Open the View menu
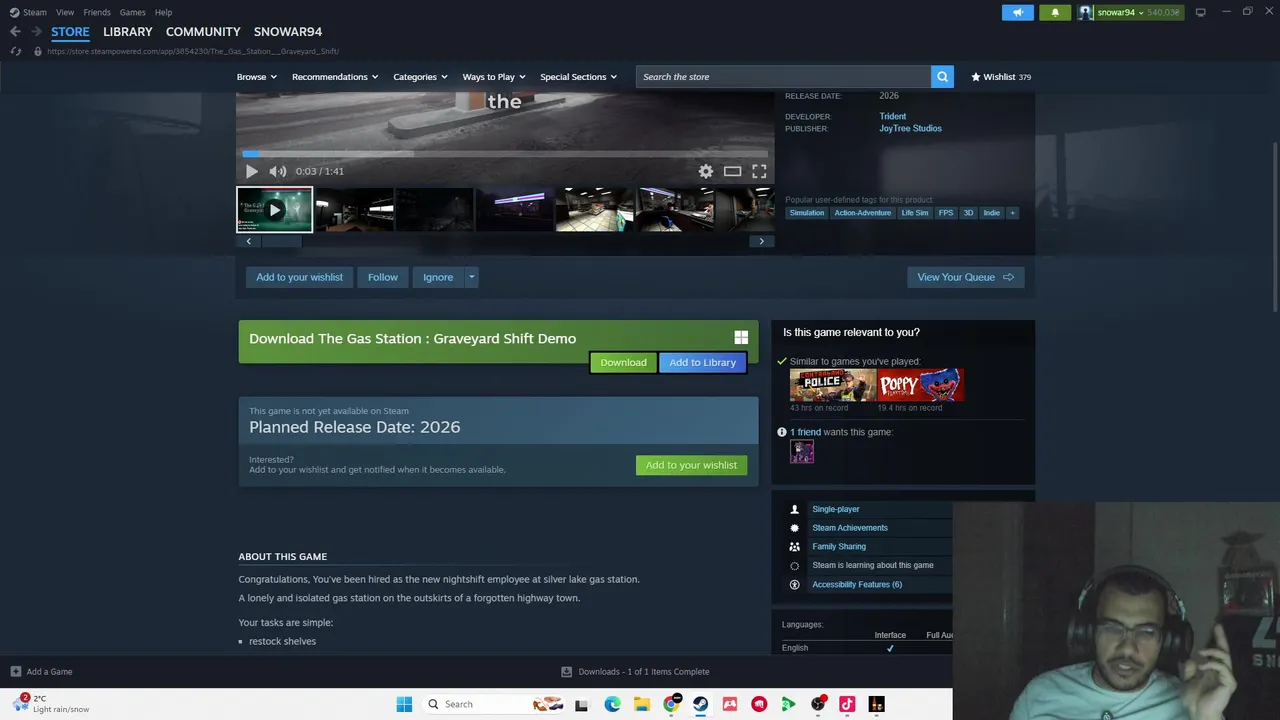Viewport: 1280px width, 720px height. coord(65,12)
